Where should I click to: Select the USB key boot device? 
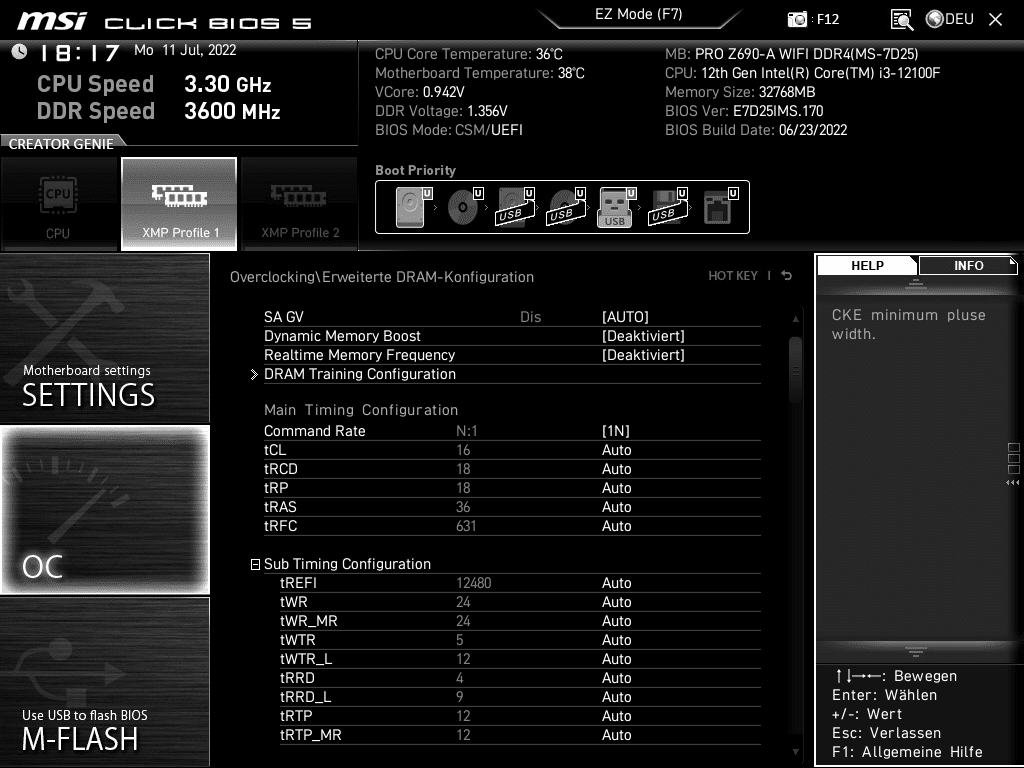click(x=616, y=207)
